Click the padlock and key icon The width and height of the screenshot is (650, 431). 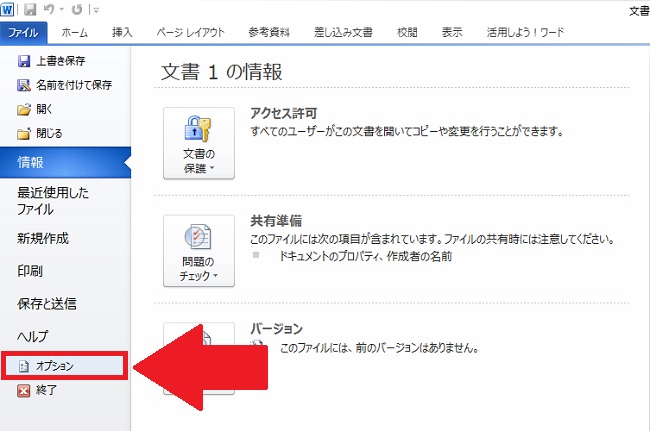click(197, 129)
